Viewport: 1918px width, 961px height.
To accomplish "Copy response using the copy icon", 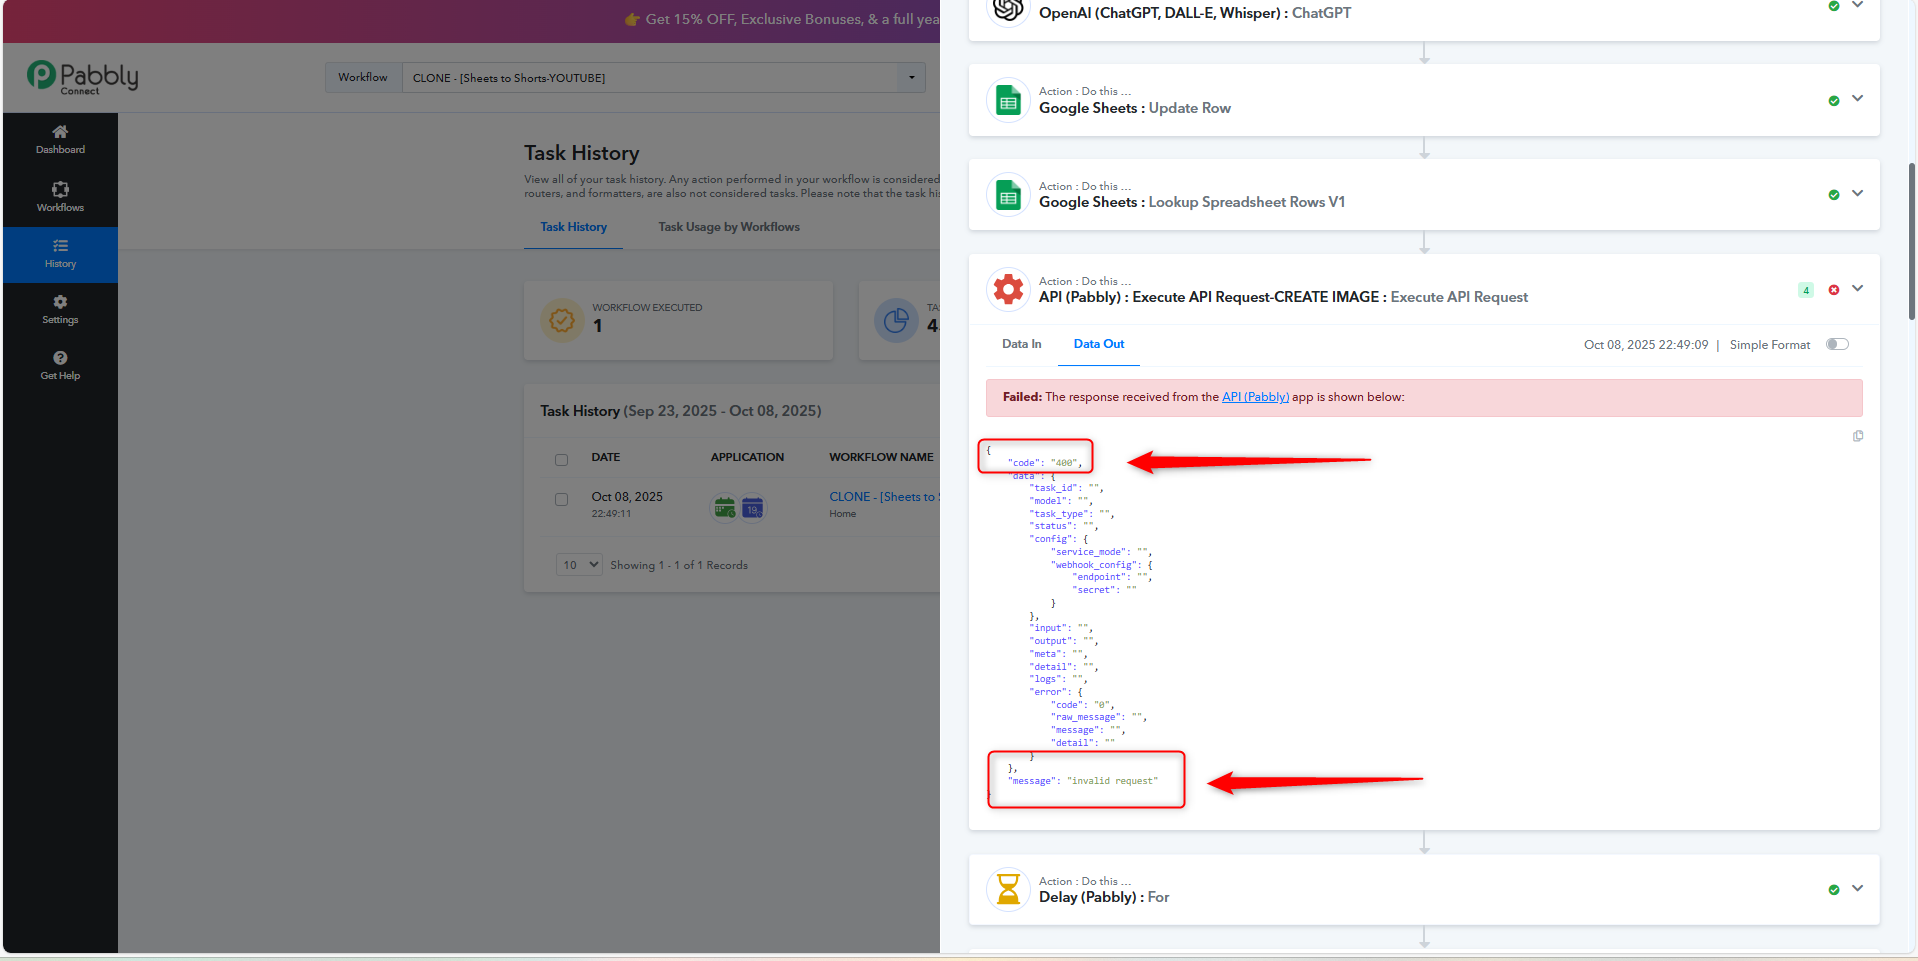I will click(x=1858, y=436).
